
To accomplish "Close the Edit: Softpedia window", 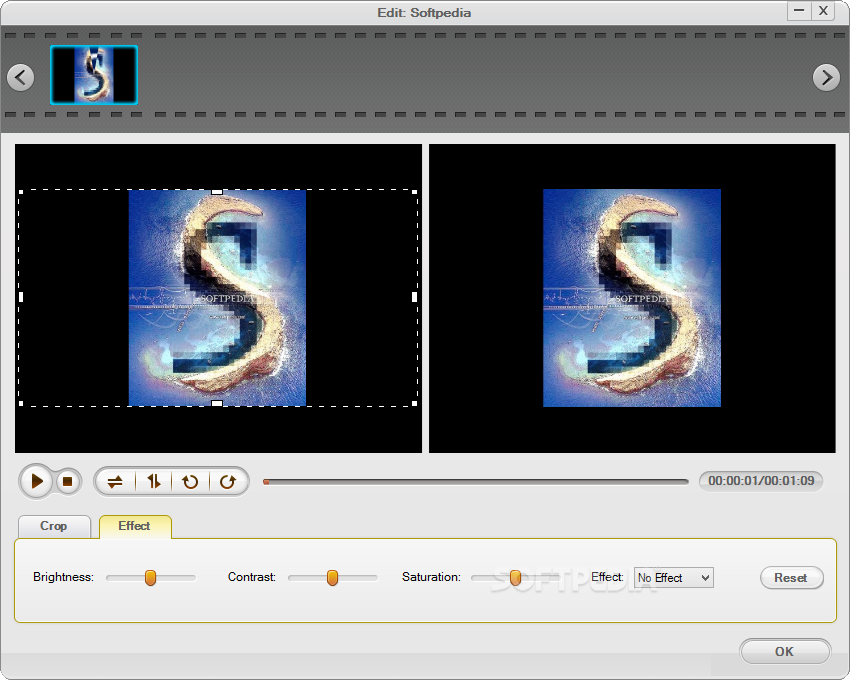I will 823,11.
